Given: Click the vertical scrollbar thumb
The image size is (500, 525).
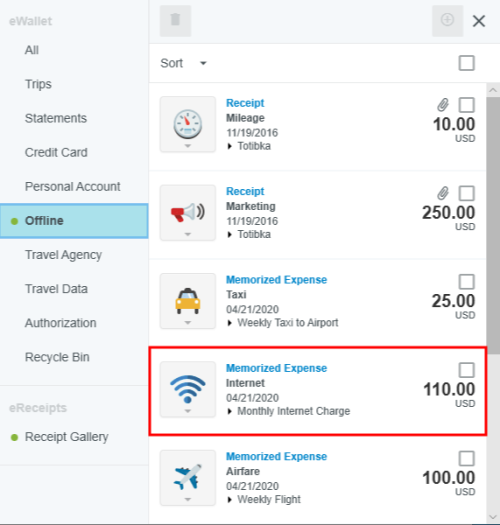Looking at the screenshot, I should point(493,226).
